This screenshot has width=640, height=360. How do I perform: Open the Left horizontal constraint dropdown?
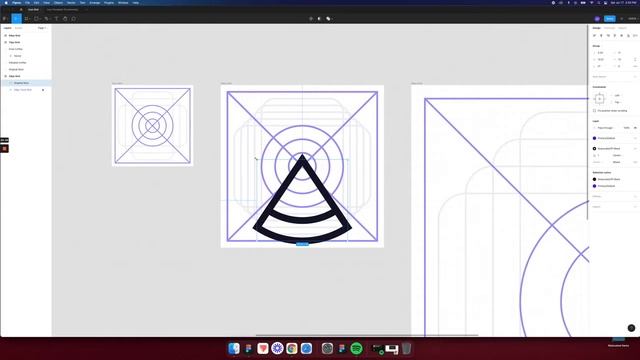[617, 96]
